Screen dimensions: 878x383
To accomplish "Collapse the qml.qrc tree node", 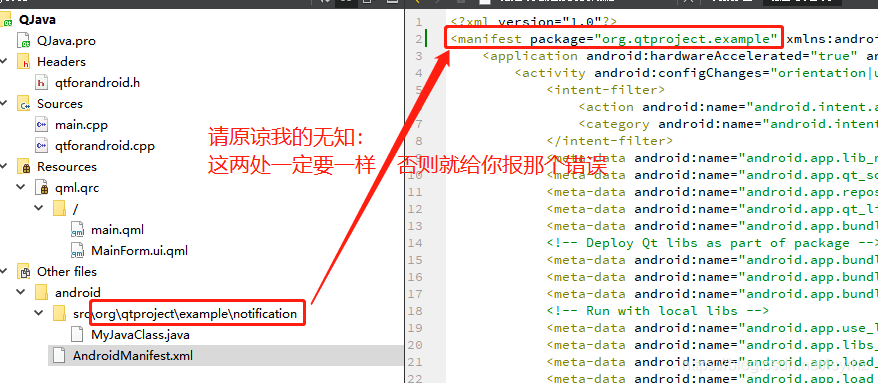I will coord(21,188).
